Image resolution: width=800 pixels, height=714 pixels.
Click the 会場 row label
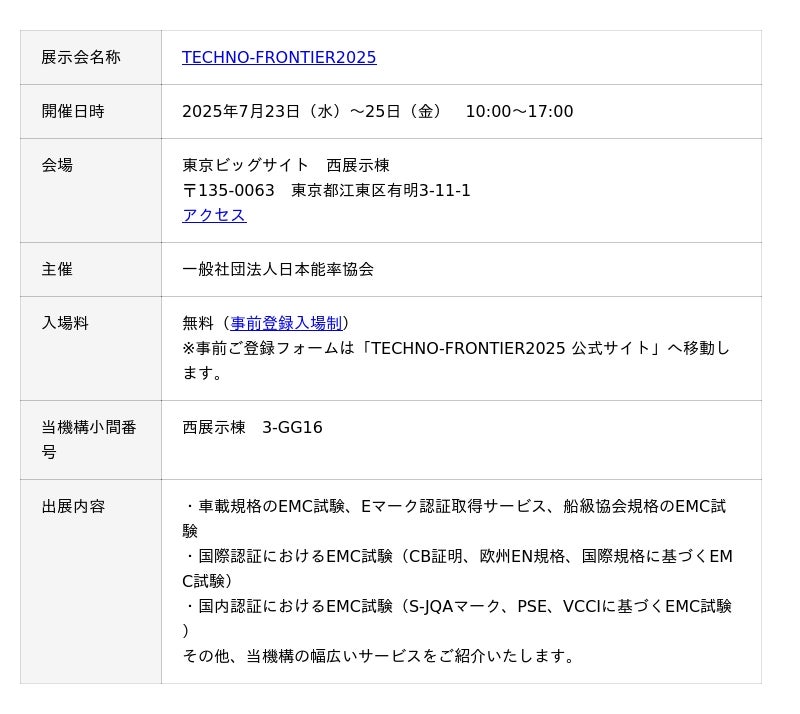coord(57,166)
